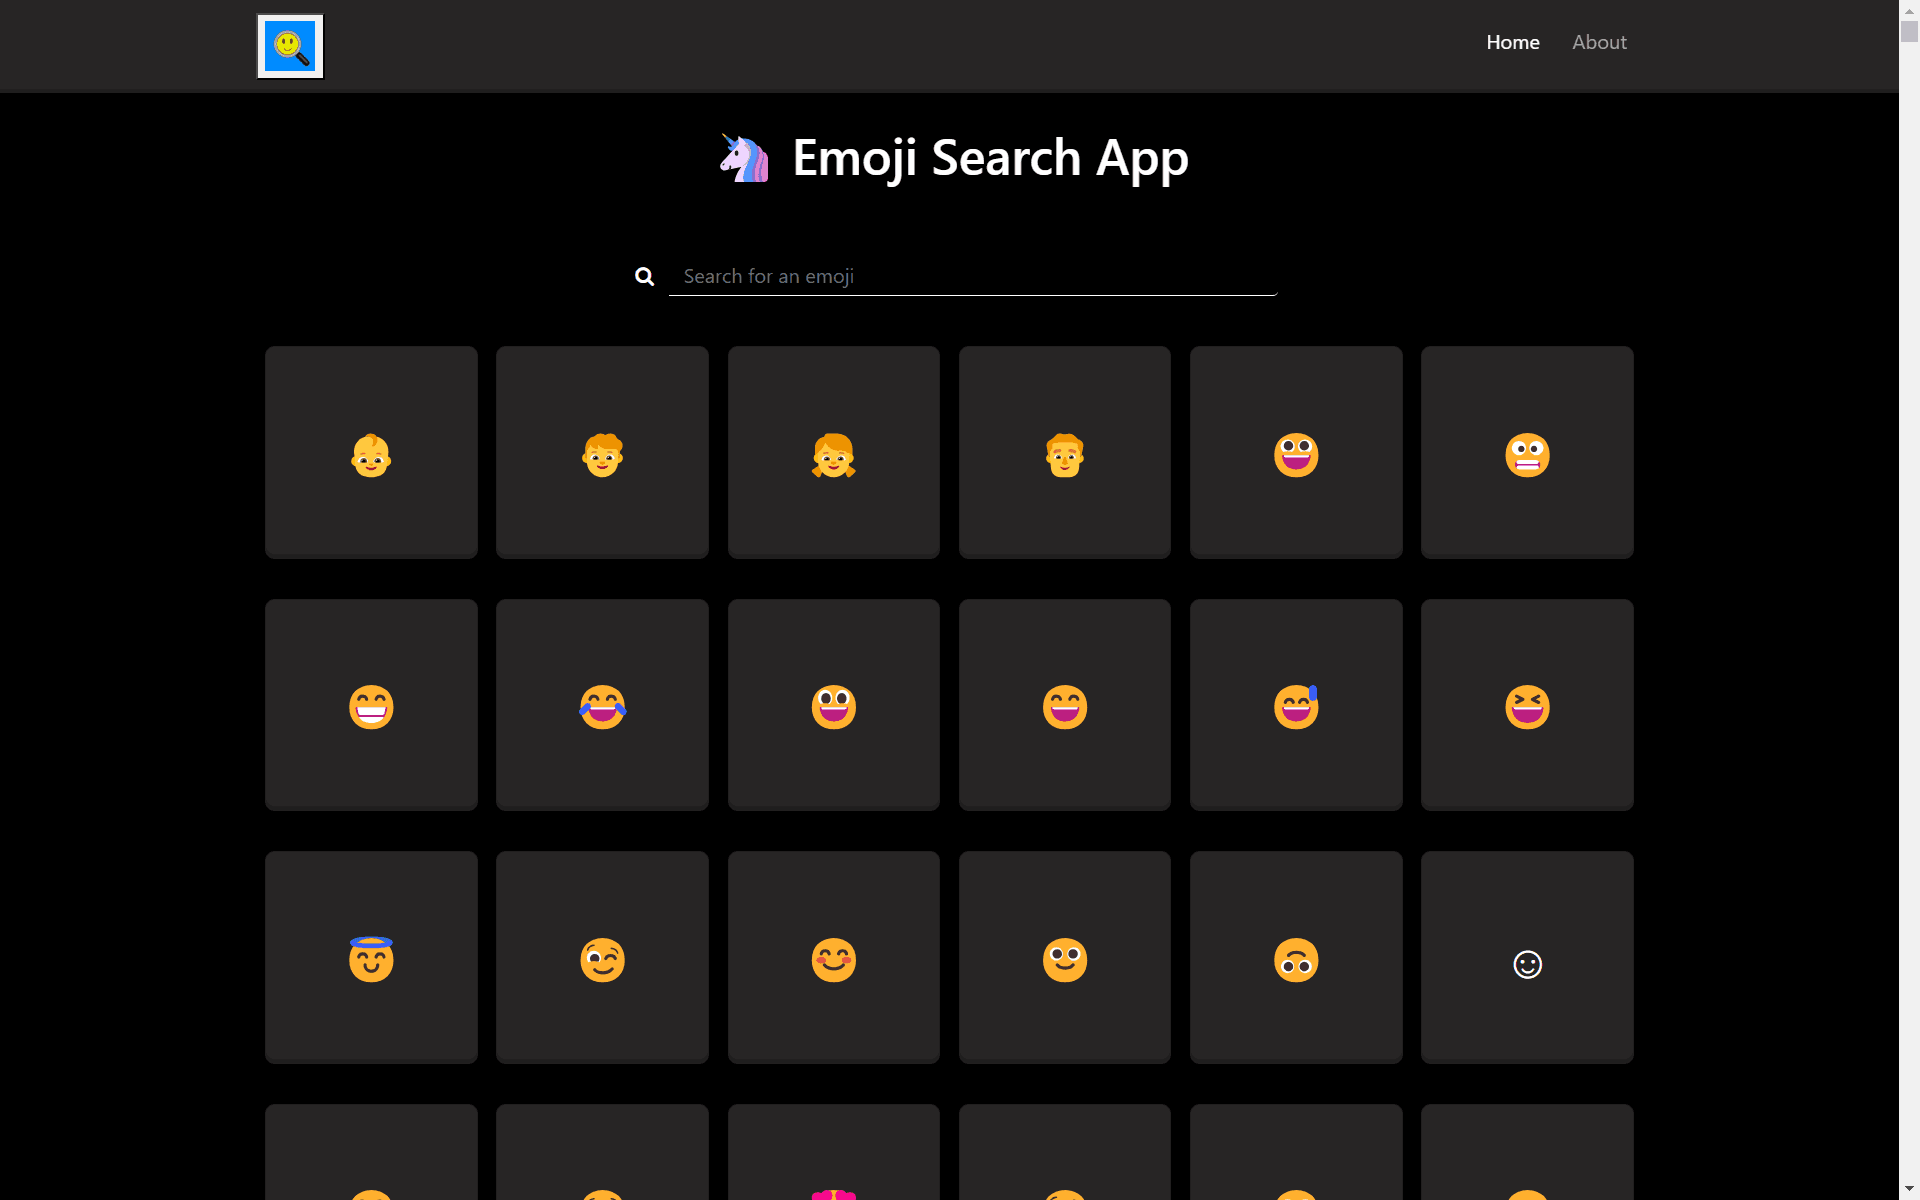This screenshot has height=1200, width=1920.
Task: Click the scrollbar down arrow
Action: coord(1909,1190)
